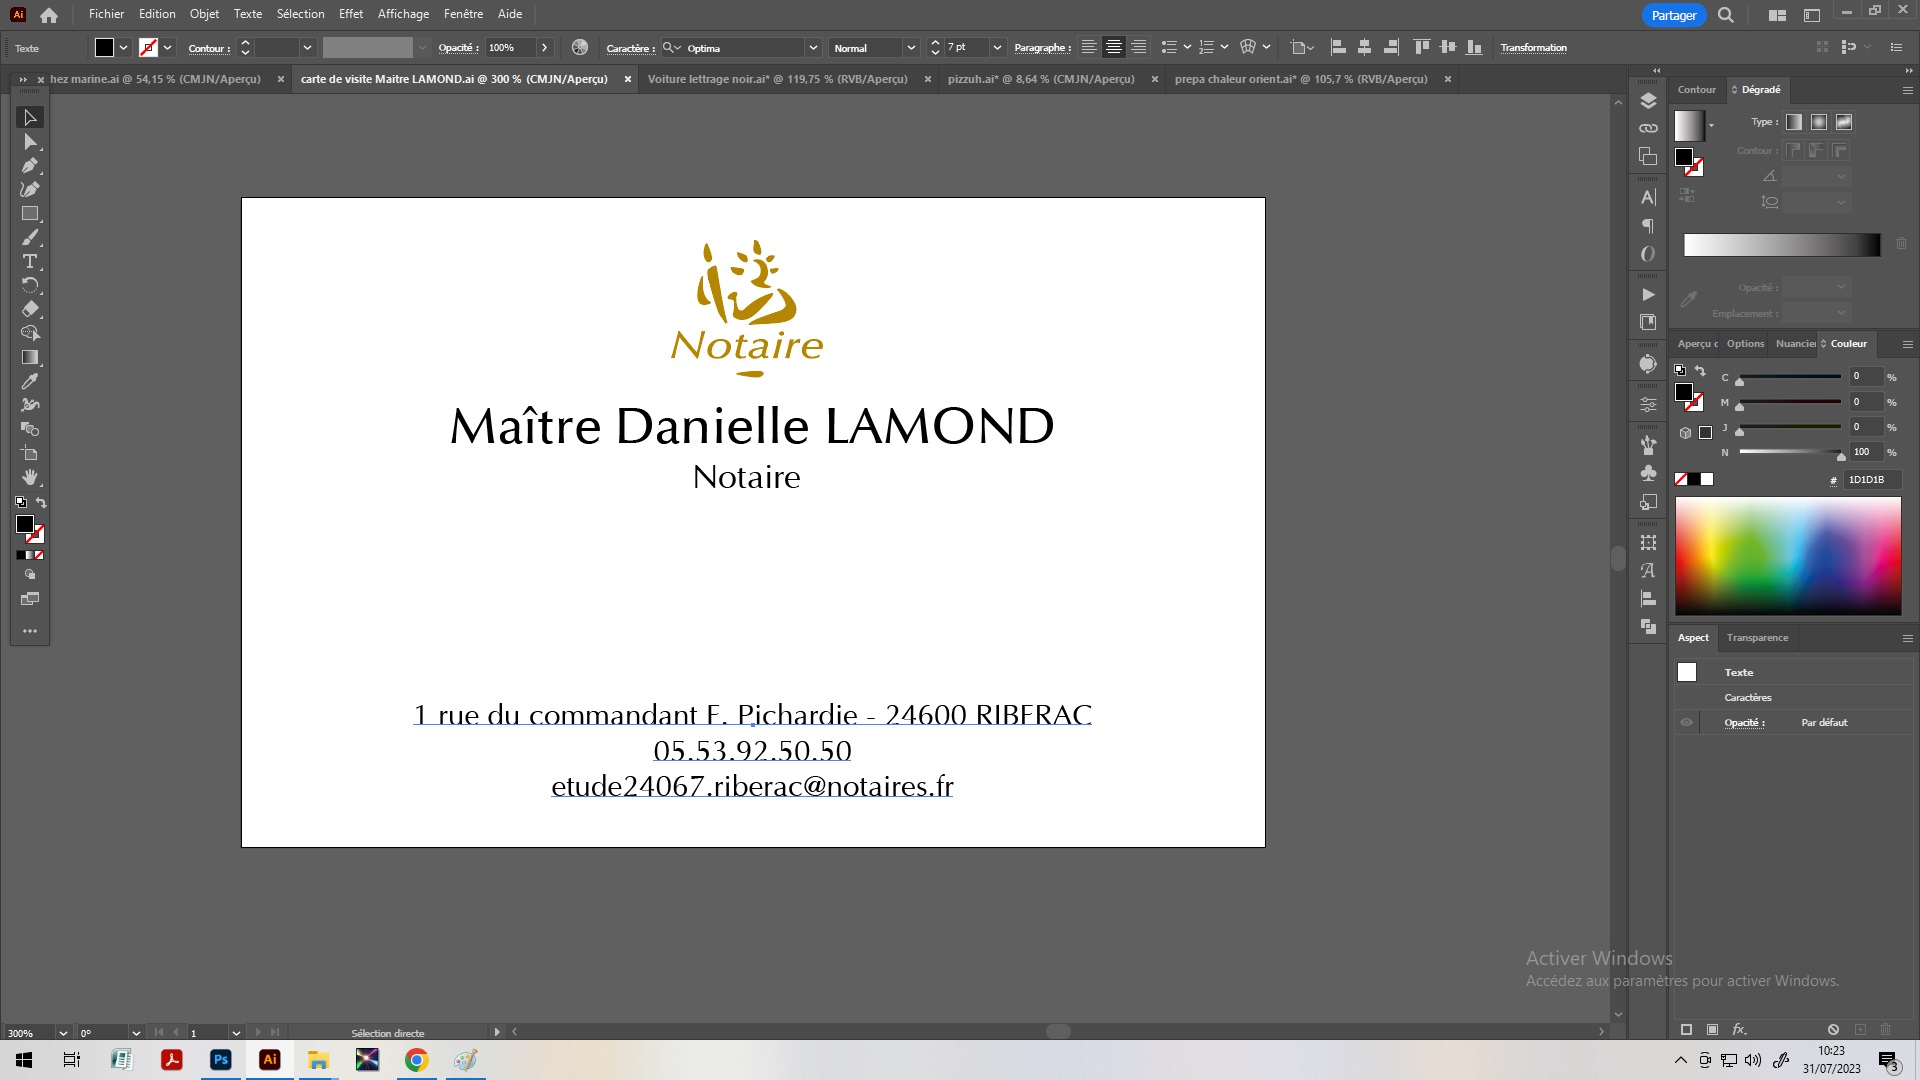Image resolution: width=1920 pixels, height=1080 pixels.
Task: Click the Opacité link in Aspect panel
Action: tap(1744, 723)
